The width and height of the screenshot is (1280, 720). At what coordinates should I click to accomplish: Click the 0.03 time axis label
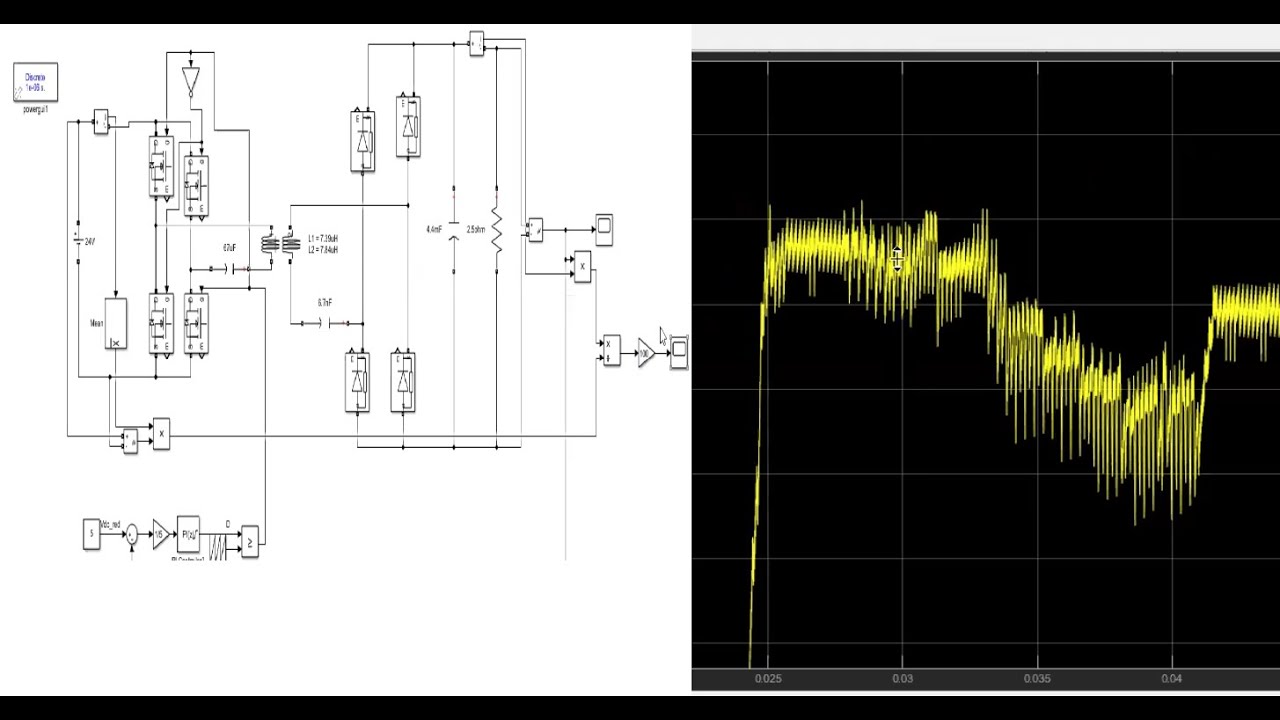[x=902, y=679]
